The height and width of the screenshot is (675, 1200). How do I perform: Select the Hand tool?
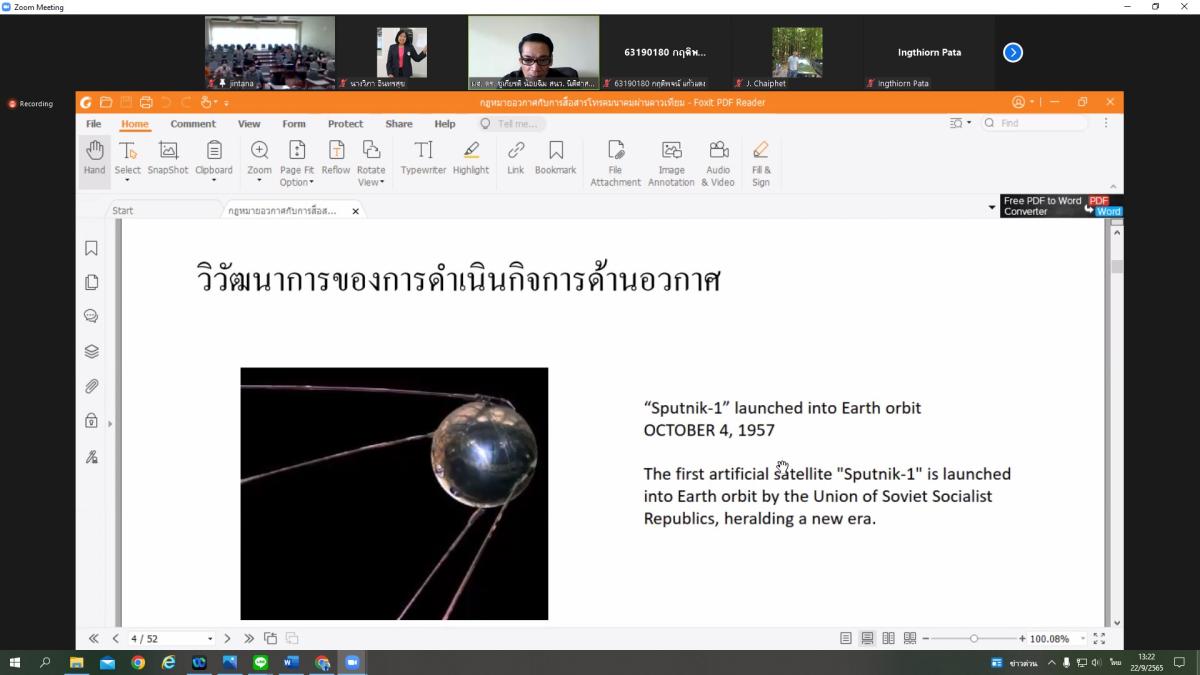94,158
